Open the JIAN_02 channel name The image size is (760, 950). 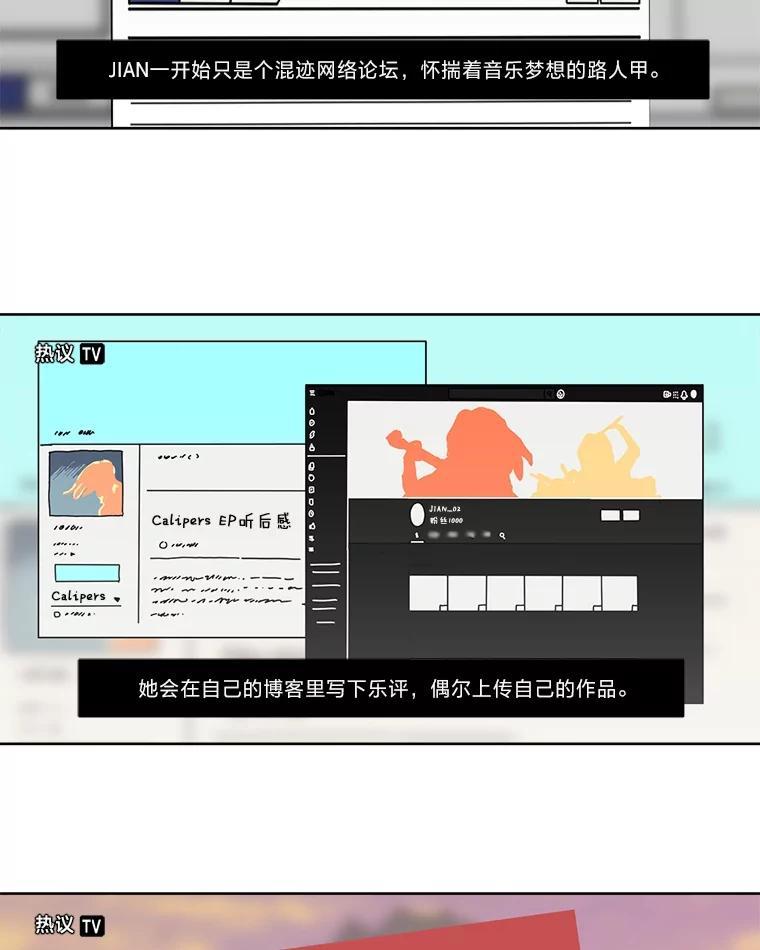point(445,509)
